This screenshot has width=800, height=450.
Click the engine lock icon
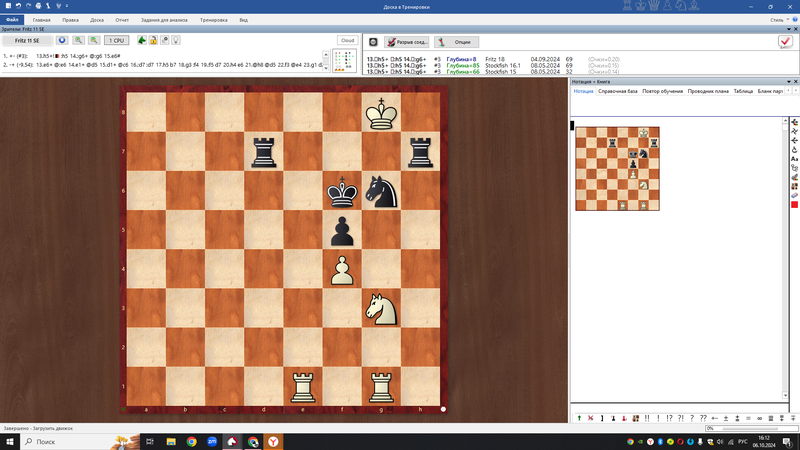(153, 41)
